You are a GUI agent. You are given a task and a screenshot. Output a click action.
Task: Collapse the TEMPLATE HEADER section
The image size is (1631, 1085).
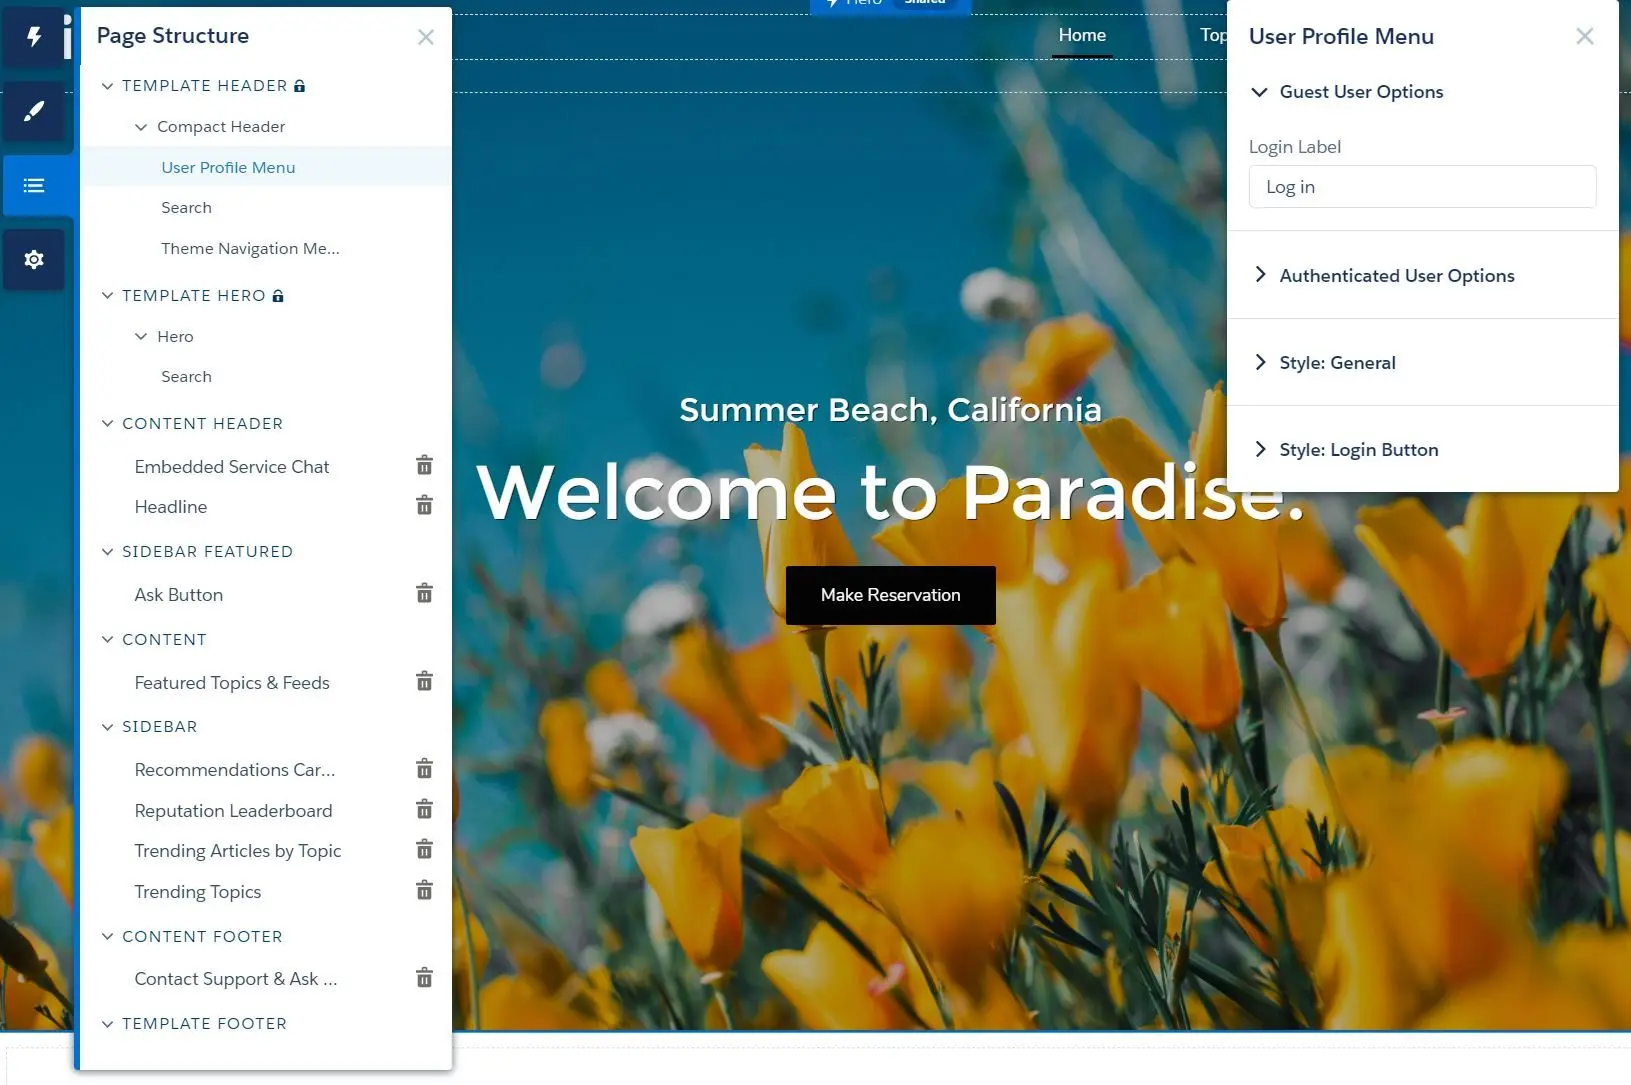(x=108, y=86)
